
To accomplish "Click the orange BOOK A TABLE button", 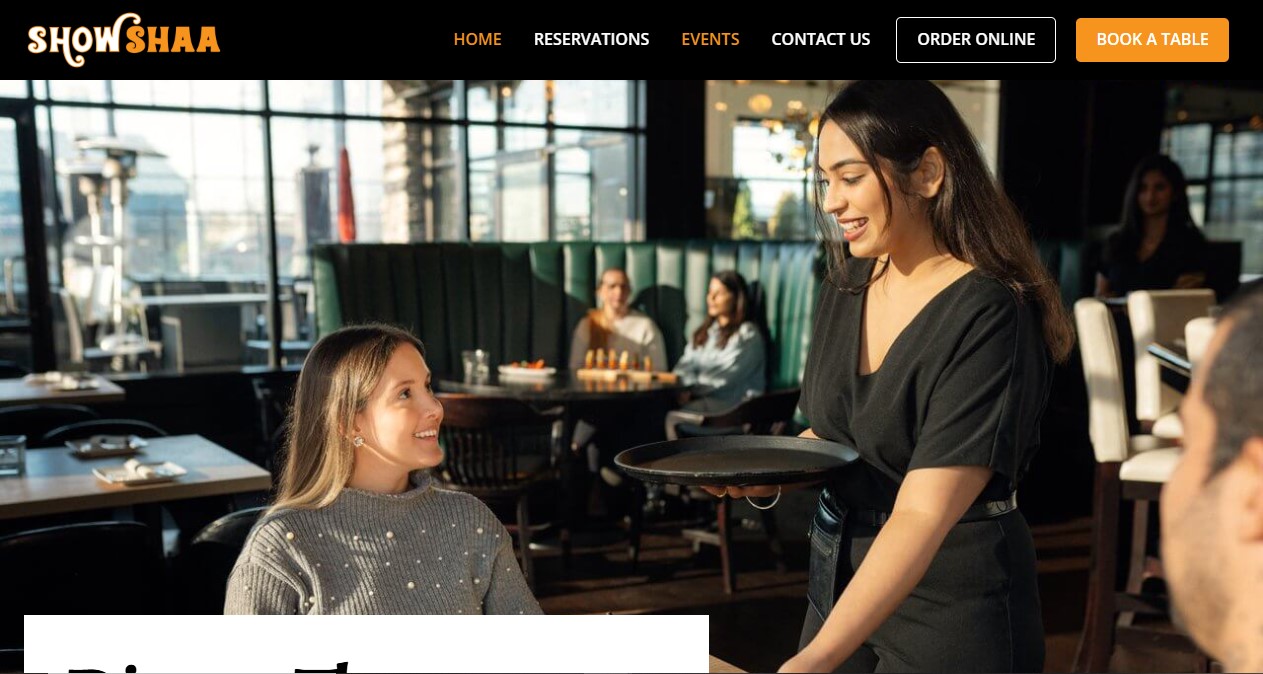I will (x=1152, y=40).
